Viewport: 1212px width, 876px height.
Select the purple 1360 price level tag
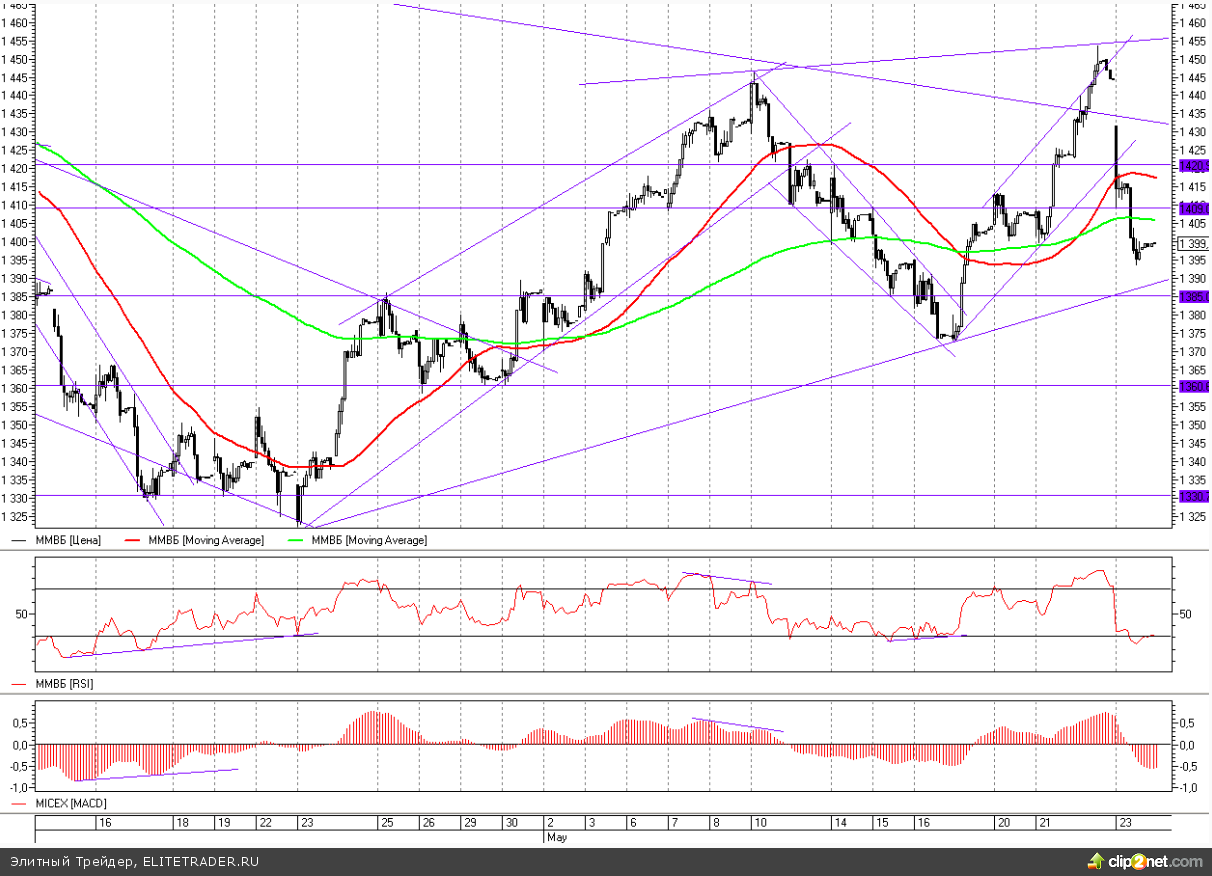[1192, 387]
